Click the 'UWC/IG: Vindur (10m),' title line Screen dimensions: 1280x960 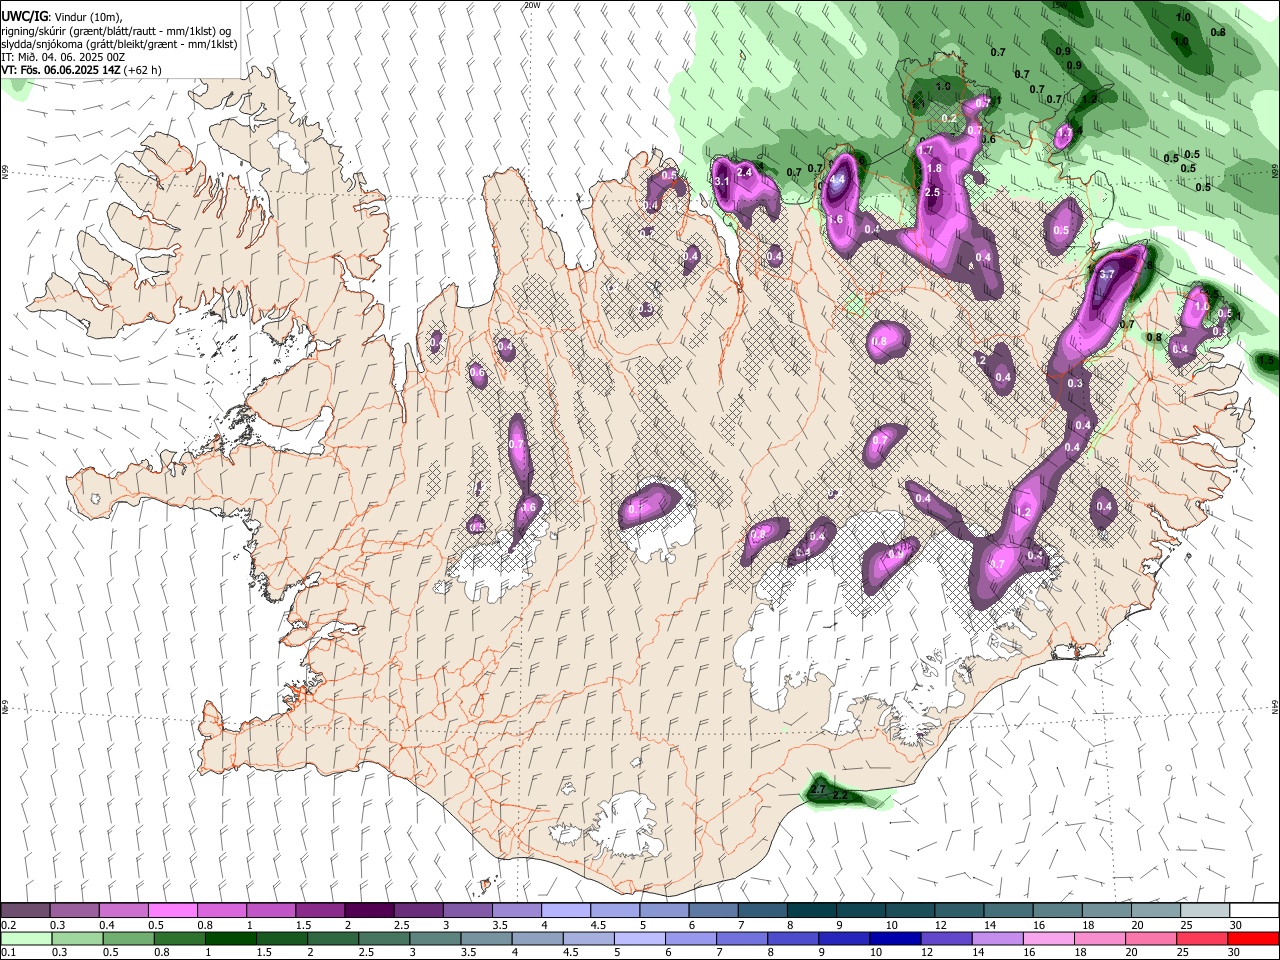pyautogui.click(x=62, y=16)
